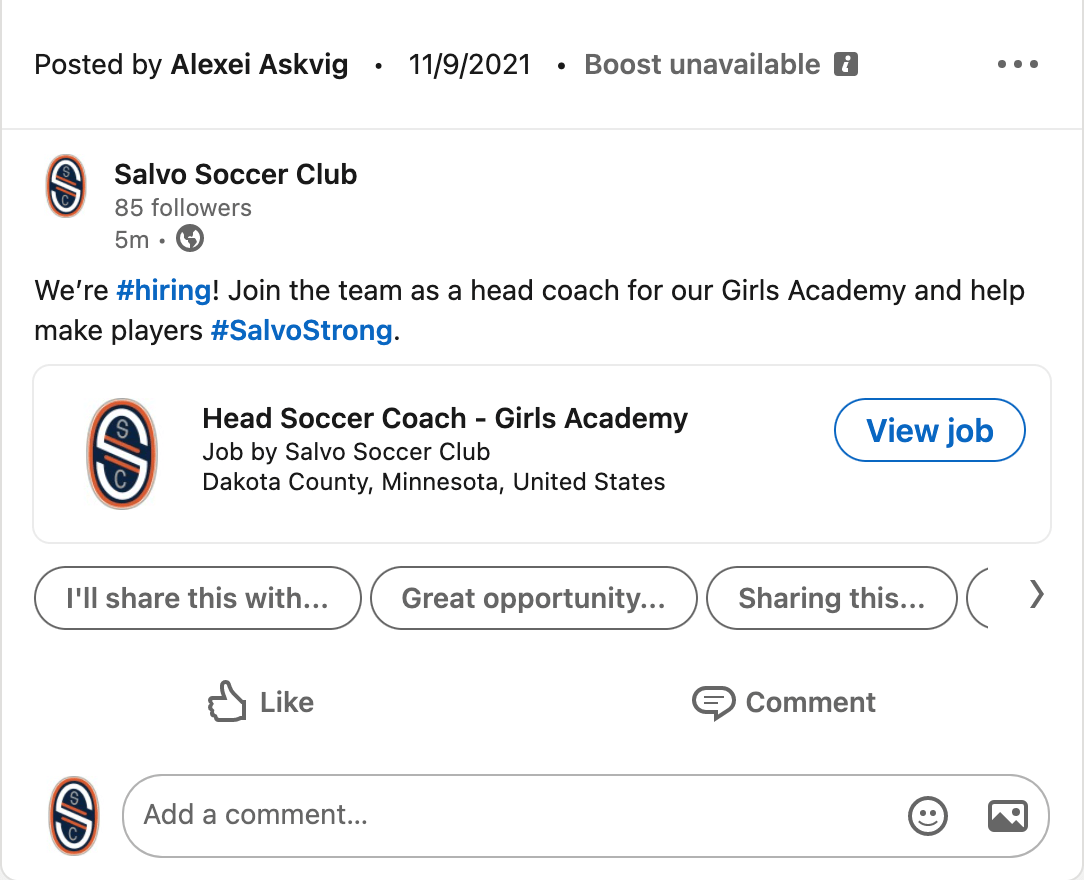This screenshot has height=880, width=1084.
Task: Select "Great opportunity..." quick reply
Action: click(534, 598)
